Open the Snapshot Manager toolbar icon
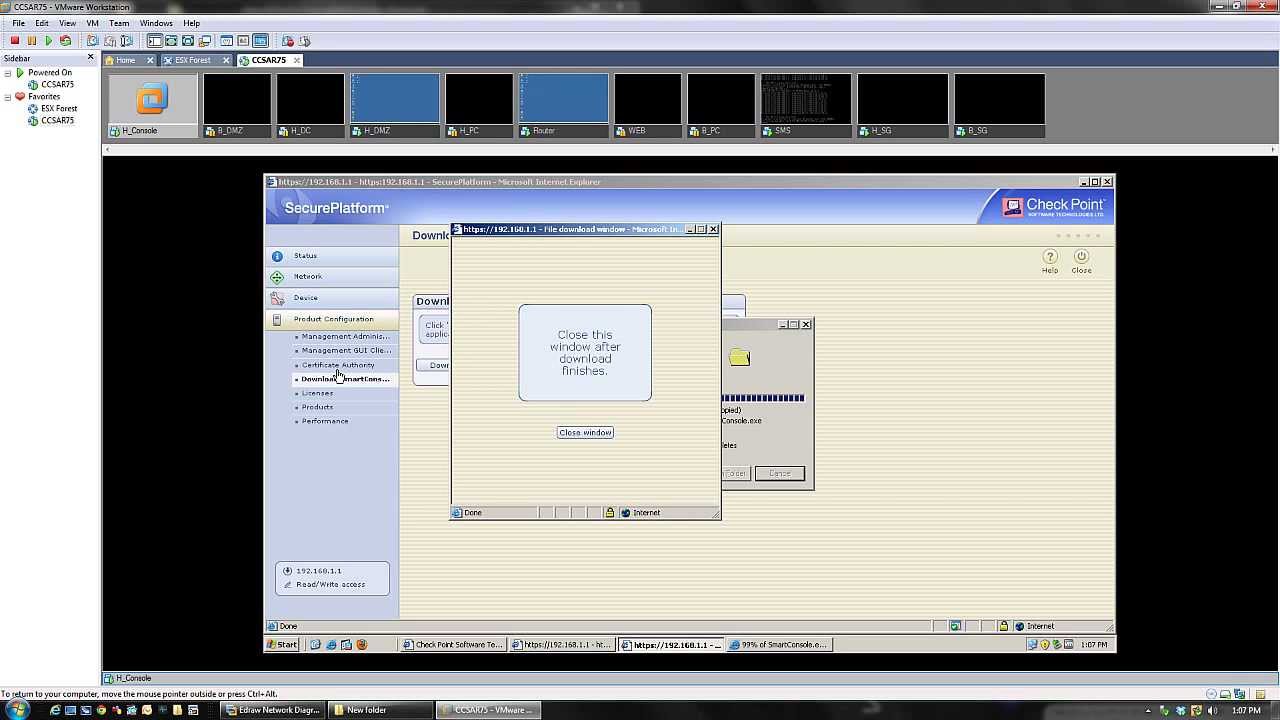 pyautogui.click(x=126, y=41)
